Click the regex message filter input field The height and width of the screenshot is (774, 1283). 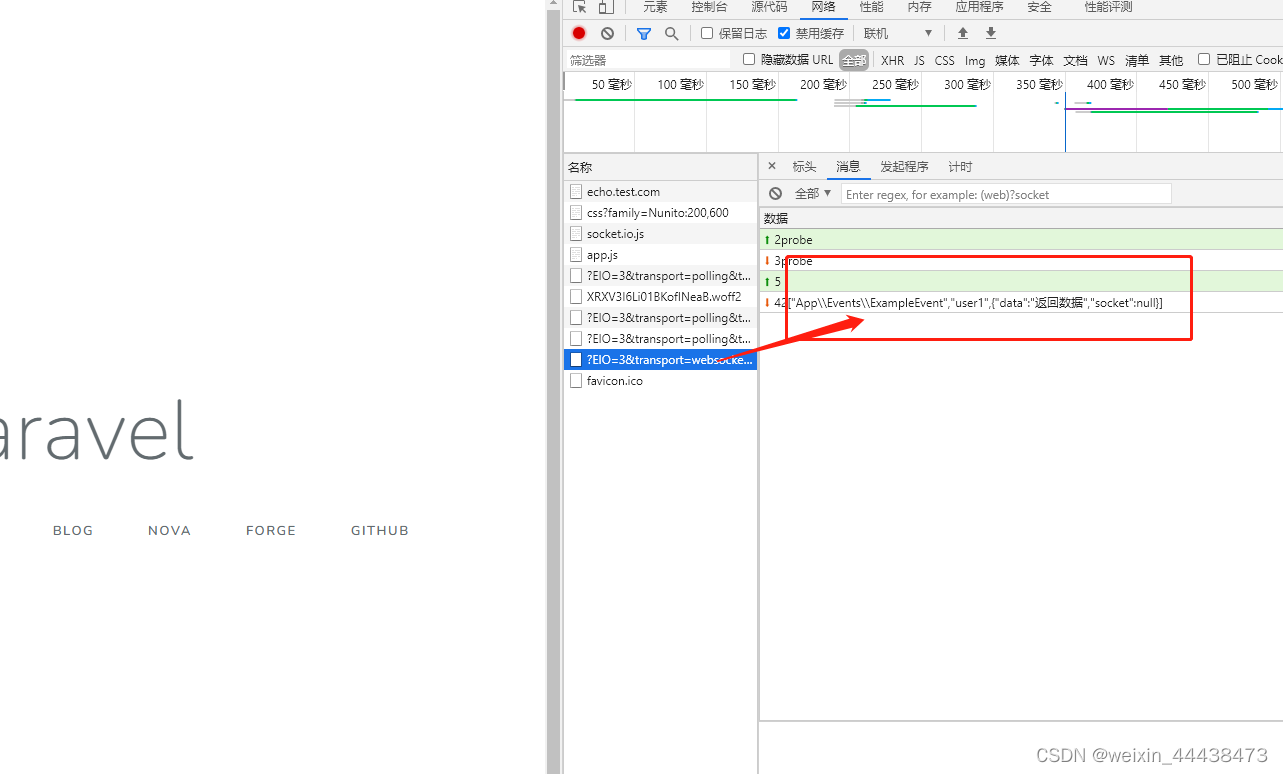click(1005, 193)
